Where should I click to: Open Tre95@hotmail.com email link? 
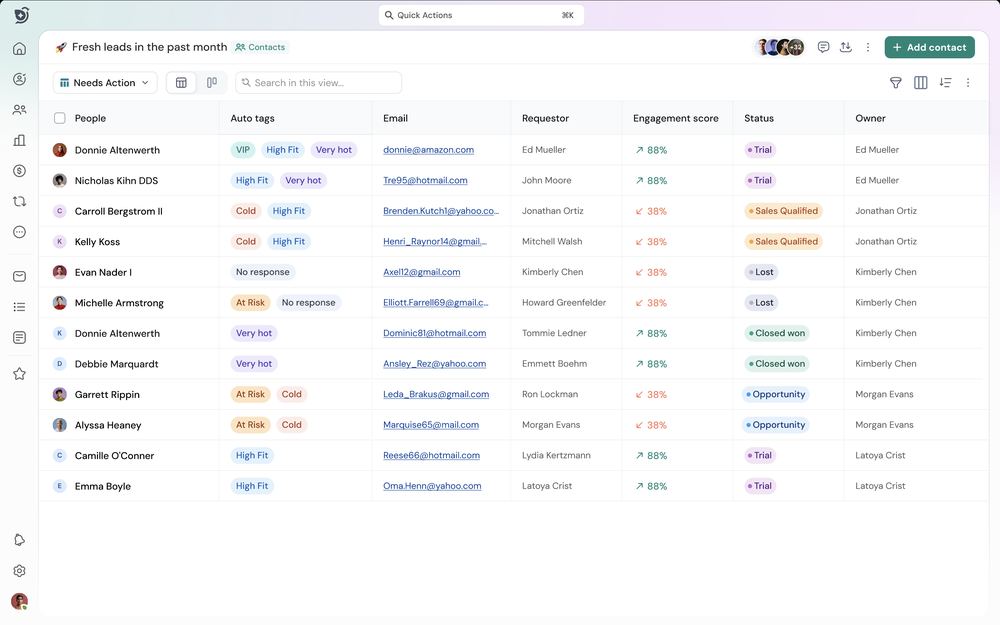(425, 180)
